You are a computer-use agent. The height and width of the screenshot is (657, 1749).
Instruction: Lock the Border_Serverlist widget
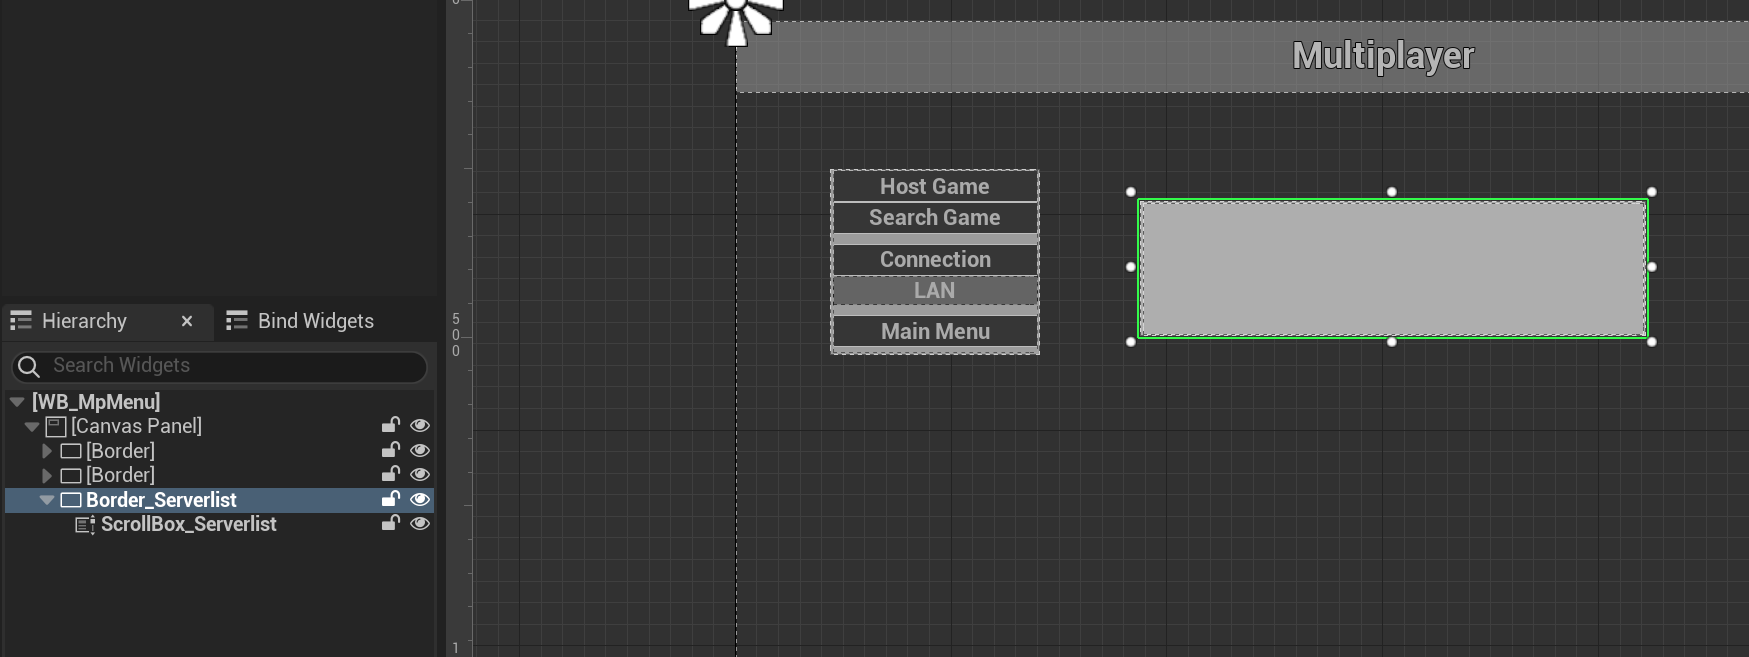[x=391, y=499]
